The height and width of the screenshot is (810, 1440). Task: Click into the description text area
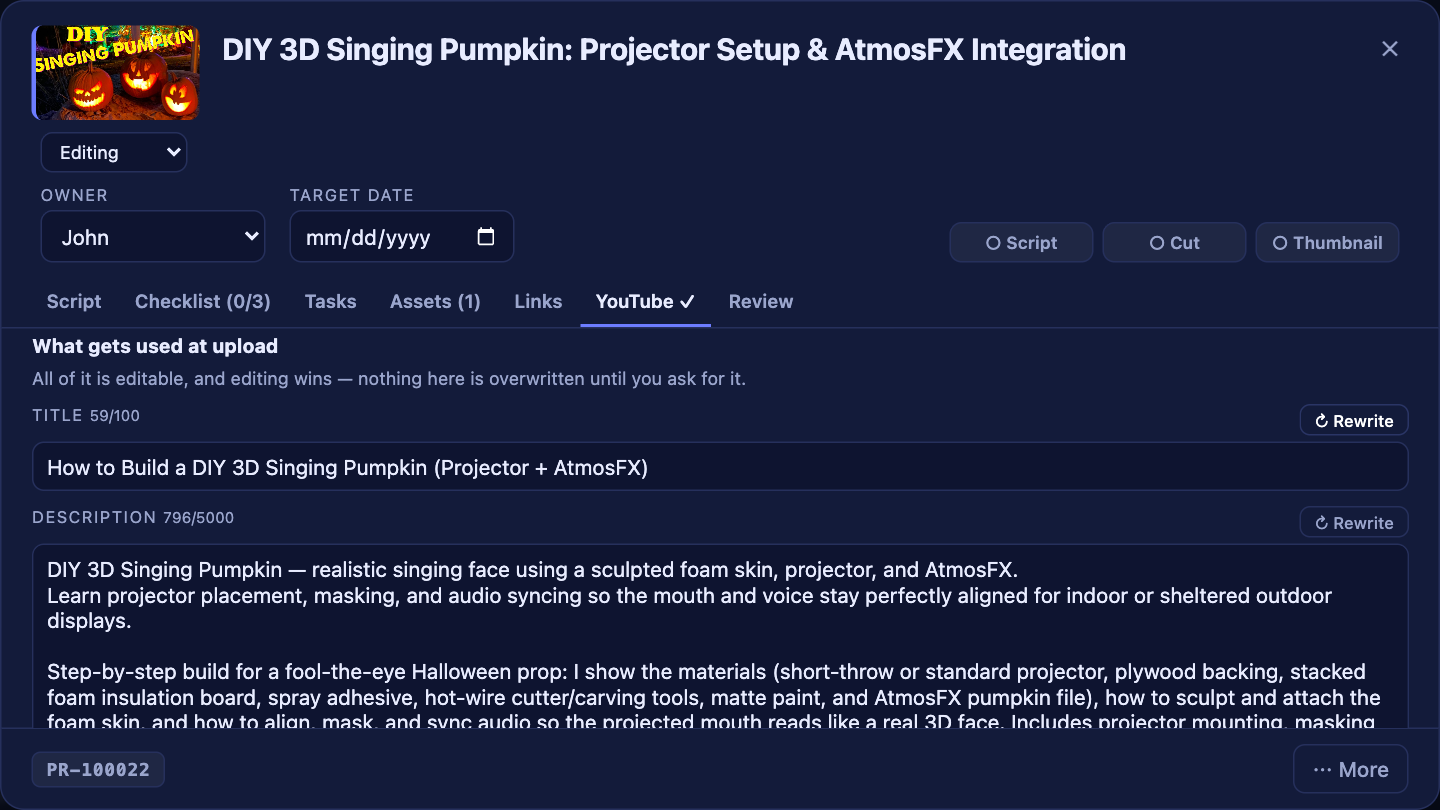(720, 636)
